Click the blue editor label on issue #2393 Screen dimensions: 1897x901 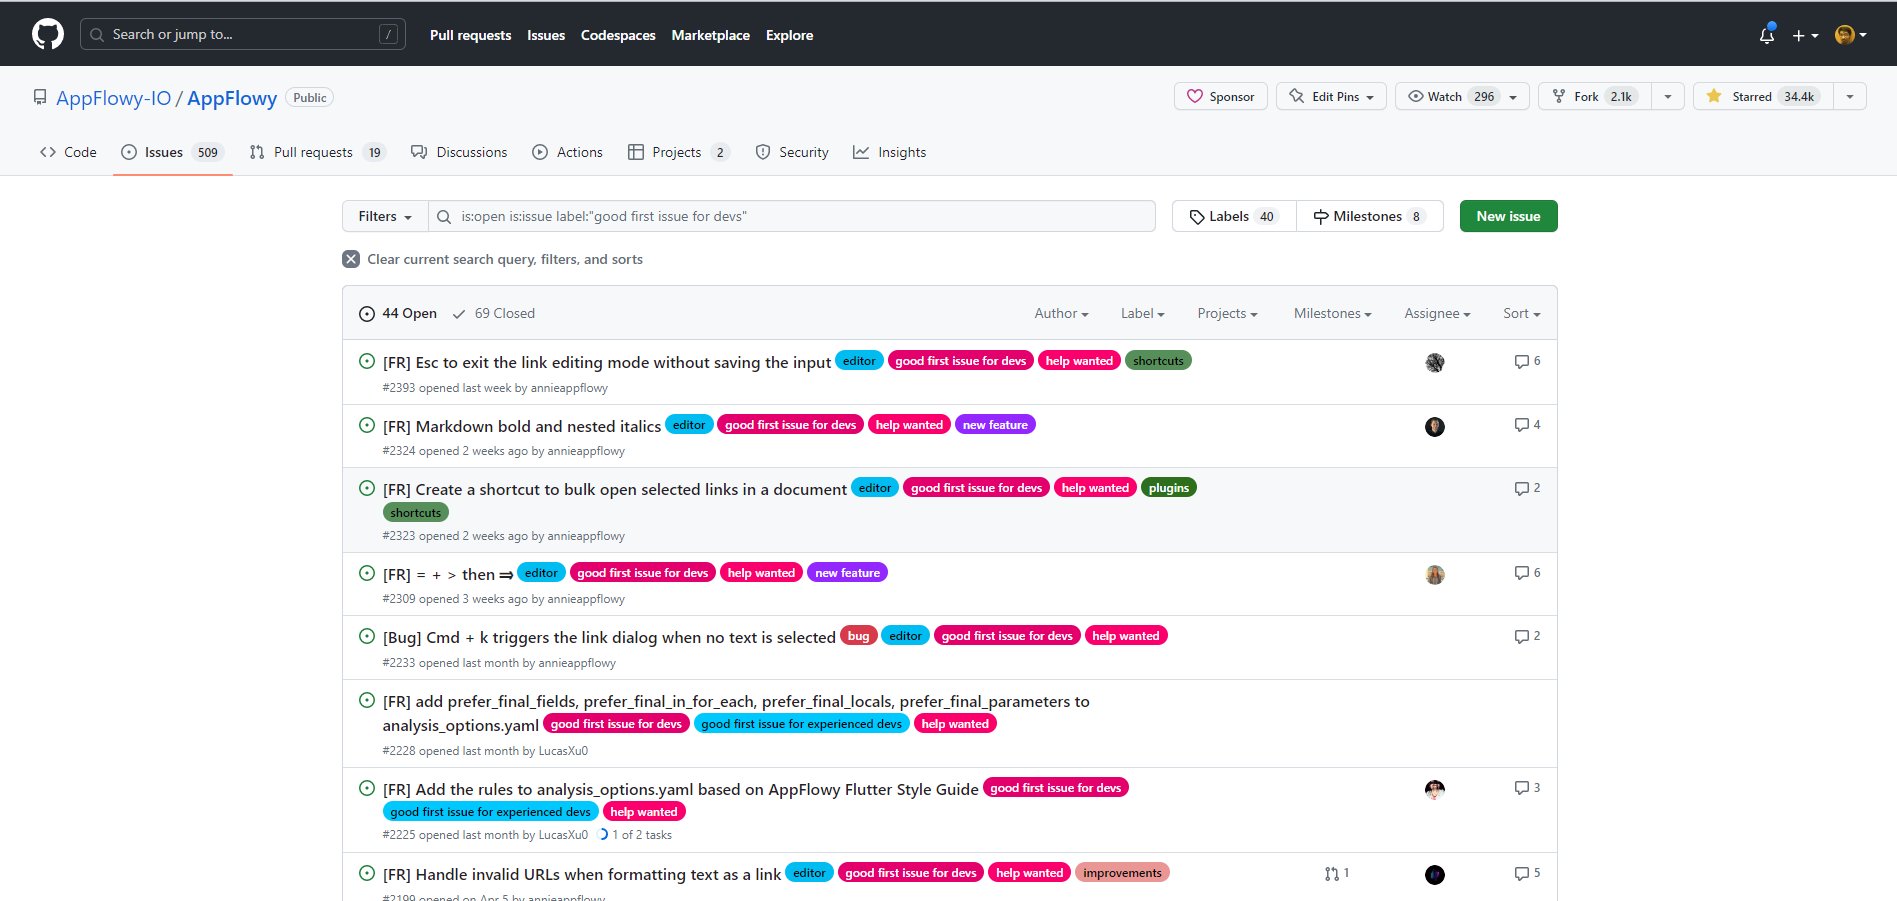click(859, 361)
